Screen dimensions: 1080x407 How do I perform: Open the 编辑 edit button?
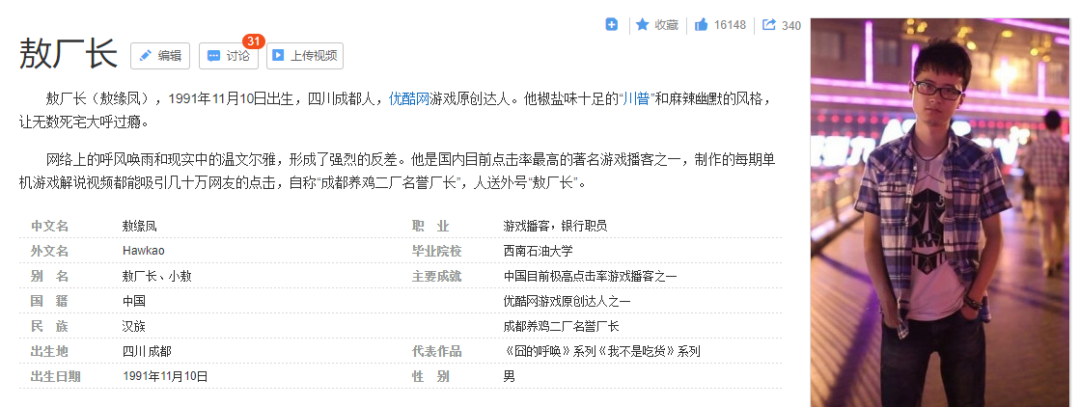tap(160, 56)
